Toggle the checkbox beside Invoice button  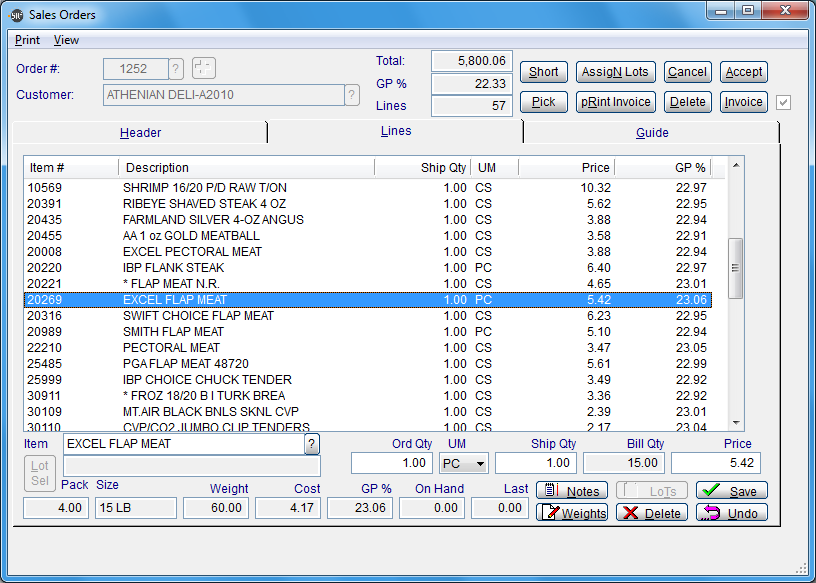point(784,102)
